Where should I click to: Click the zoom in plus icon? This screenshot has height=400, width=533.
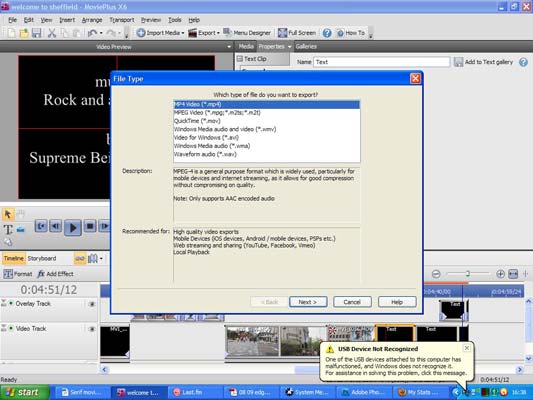pyautogui.click(x=500, y=274)
